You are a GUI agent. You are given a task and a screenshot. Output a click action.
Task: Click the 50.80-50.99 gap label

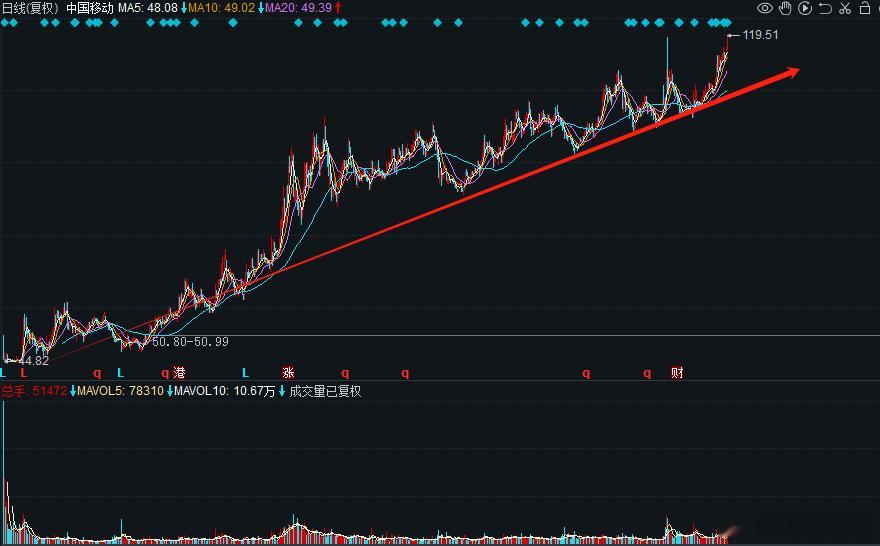click(190, 342)
